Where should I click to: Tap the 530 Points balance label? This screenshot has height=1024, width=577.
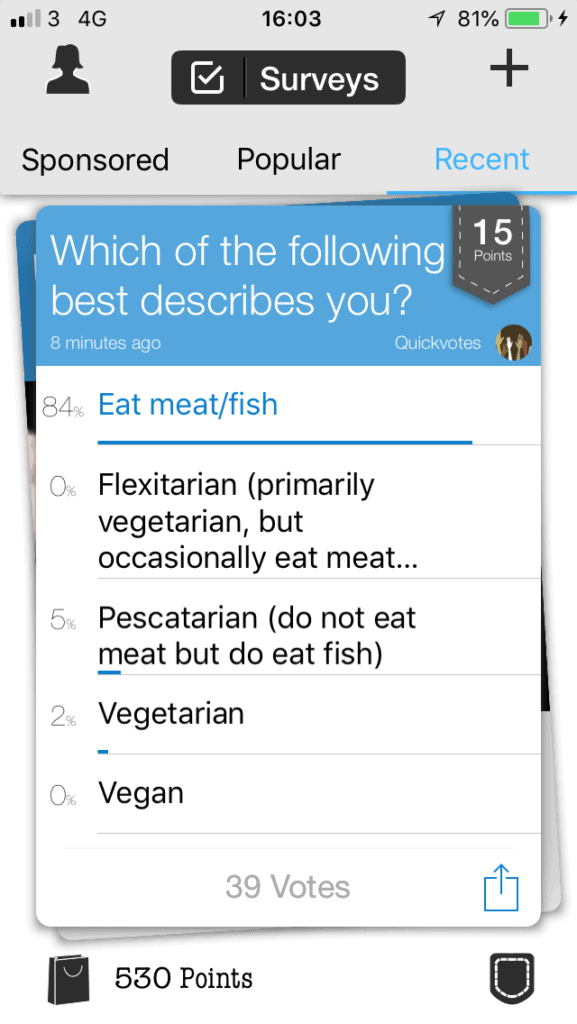(183, 978)
